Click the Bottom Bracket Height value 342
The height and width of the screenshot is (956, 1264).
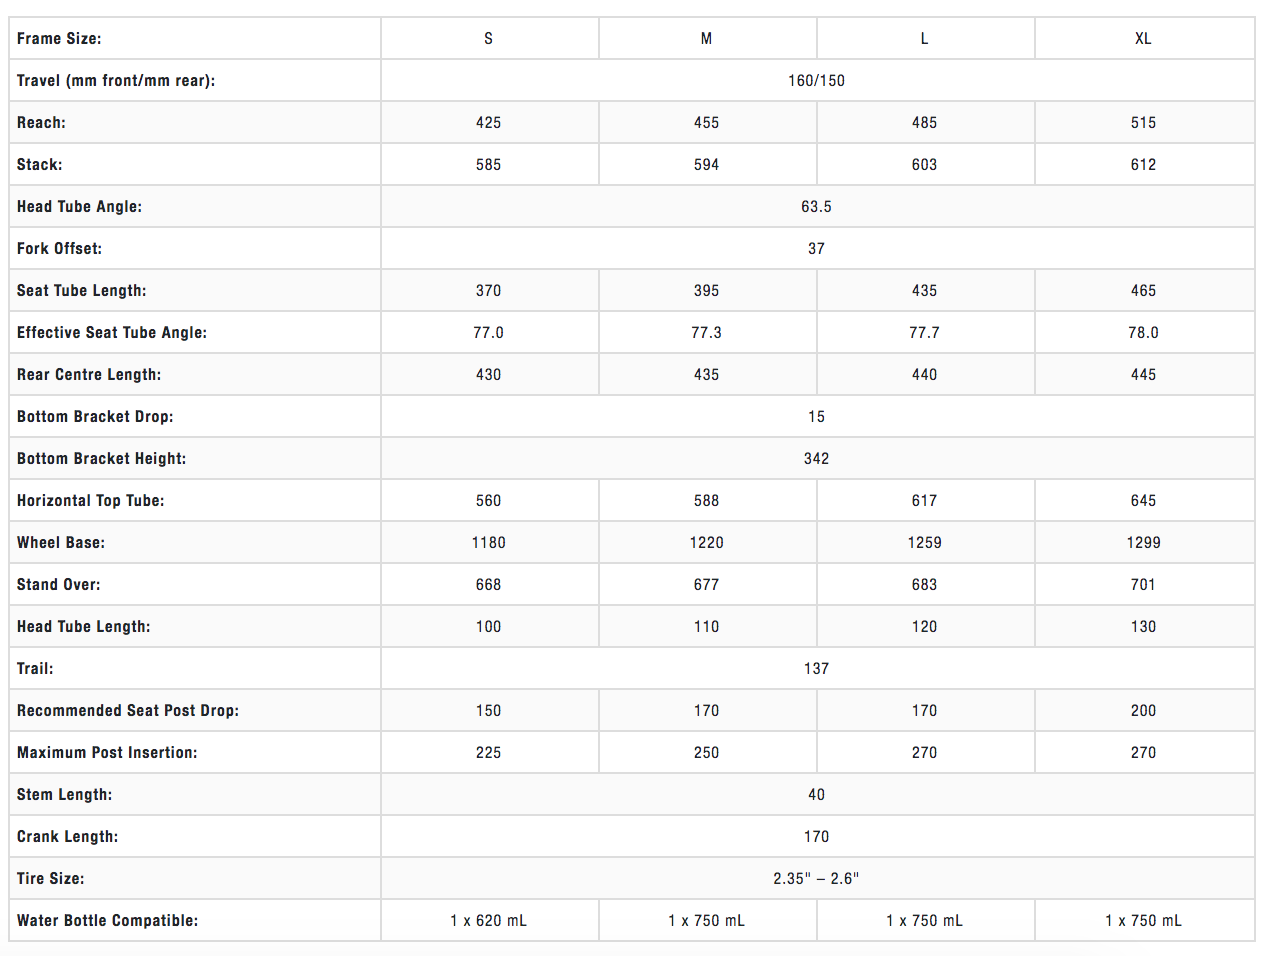tap(816, 459)
